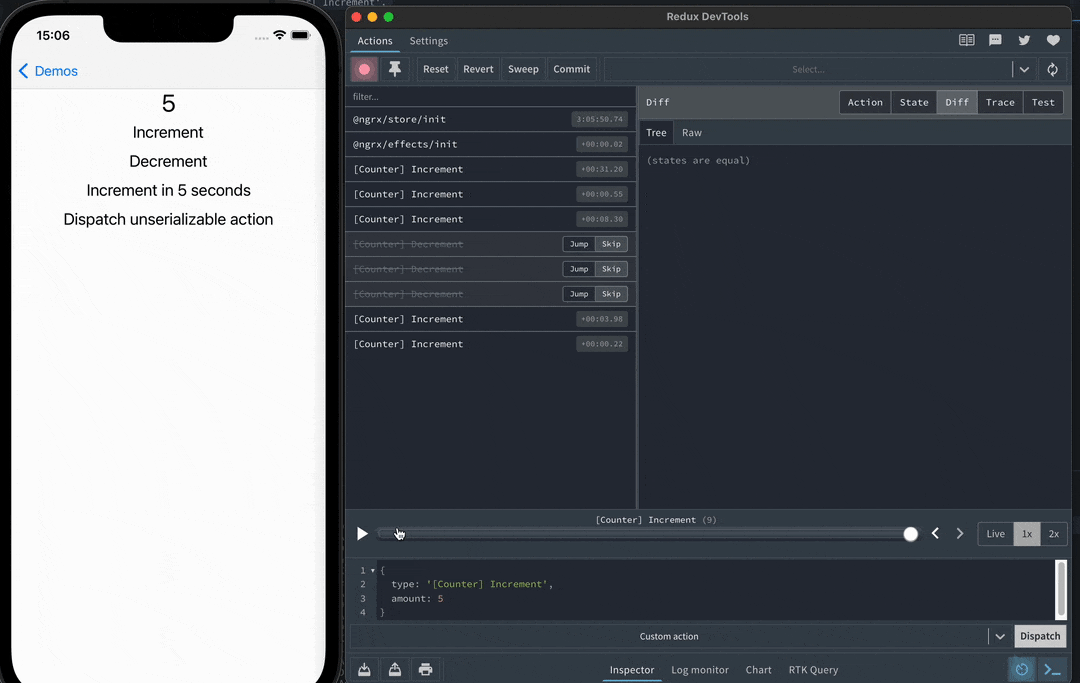
Task: Open the Twitter bird icon
Action: (1024, 41)
